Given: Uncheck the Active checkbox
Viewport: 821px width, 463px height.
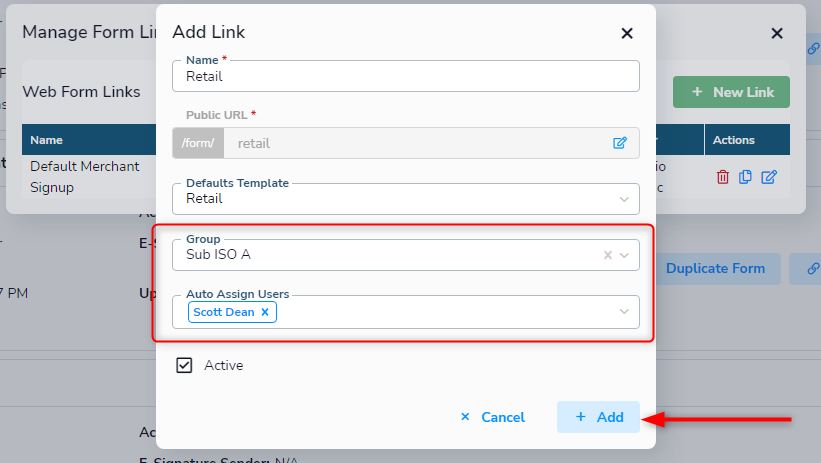Looking at the screenshot, I should pos(184,365).
